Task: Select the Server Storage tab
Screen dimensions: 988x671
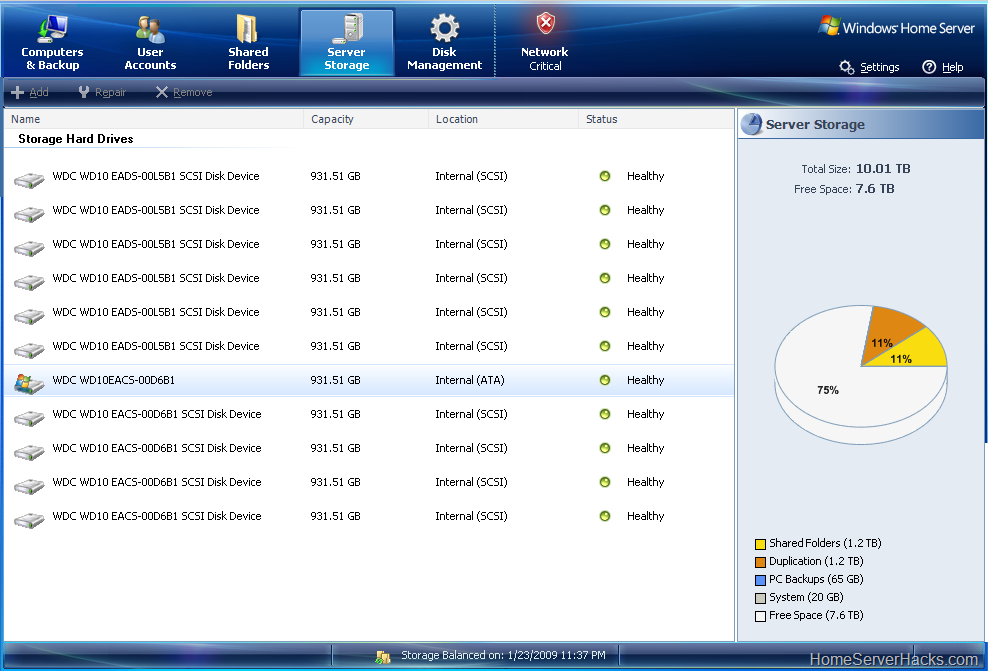Action: click(347, 43)
